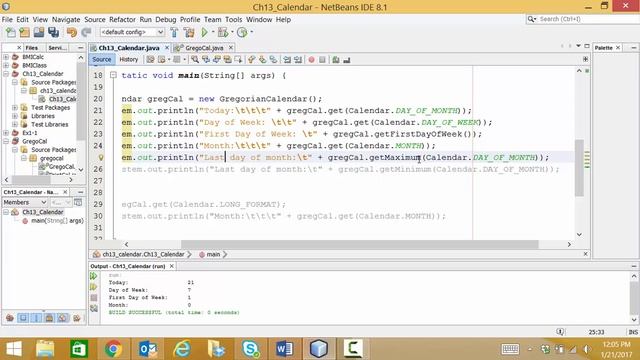Click the Redo arrow icon

[x=86, y=32]
